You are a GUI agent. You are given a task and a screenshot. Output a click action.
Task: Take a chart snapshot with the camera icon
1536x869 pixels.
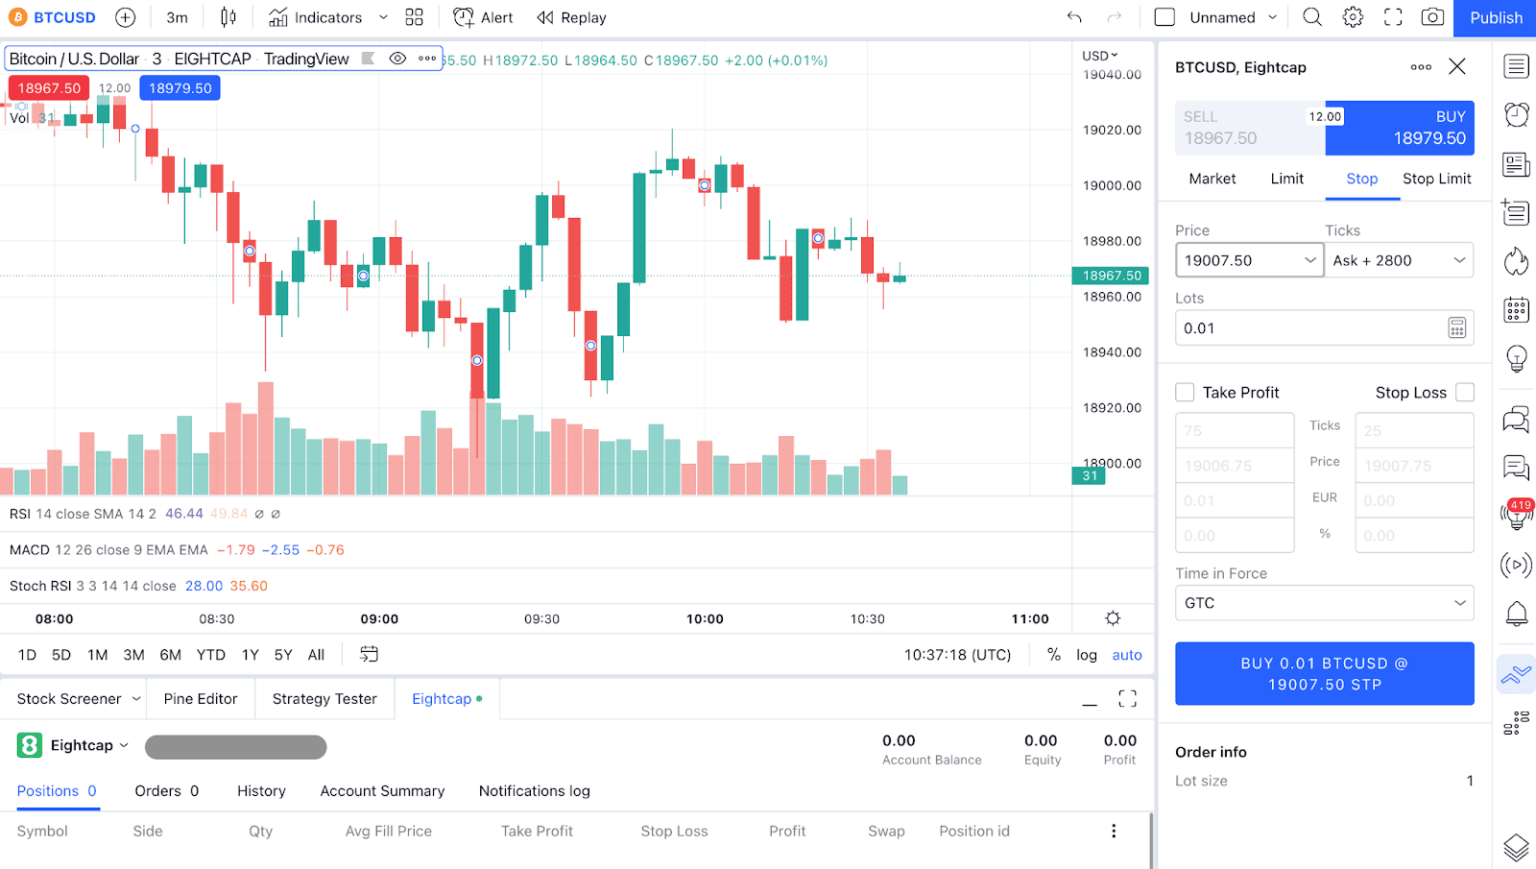pyautogui.click(x=1432, y=17)
